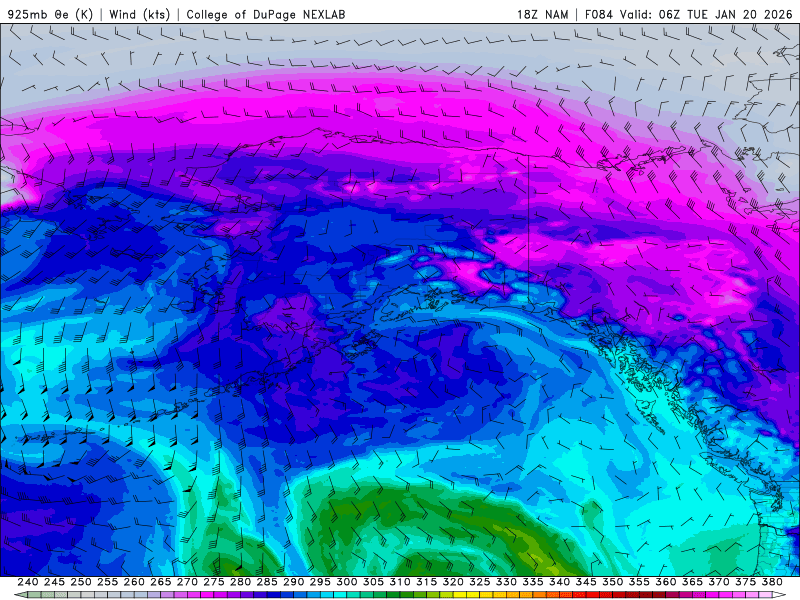Viewport: 800px width, 600px height.
Task: Pick the 355 label on the legend
Action: (x=639, y=582)
